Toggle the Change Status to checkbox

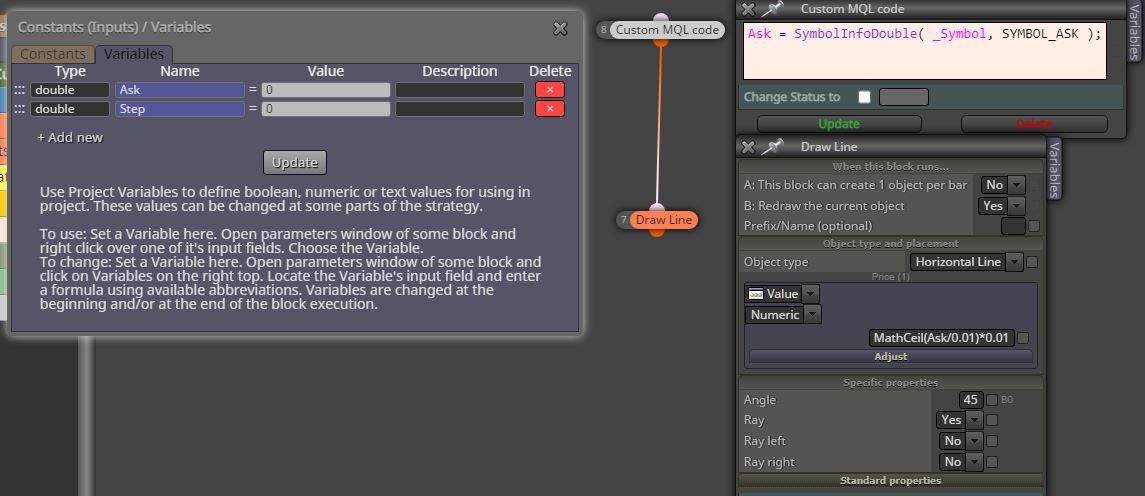pos(865,96)
